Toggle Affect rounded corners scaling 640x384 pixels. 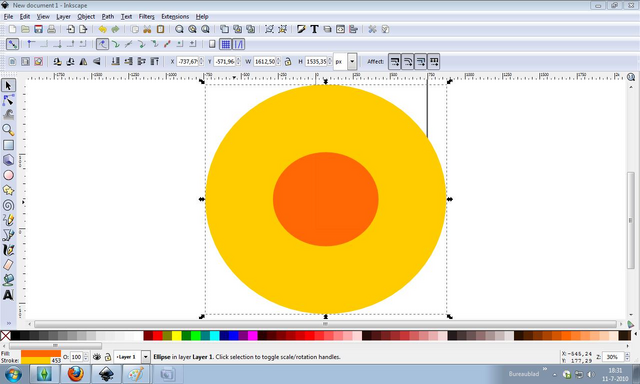(x=407, y=62)
